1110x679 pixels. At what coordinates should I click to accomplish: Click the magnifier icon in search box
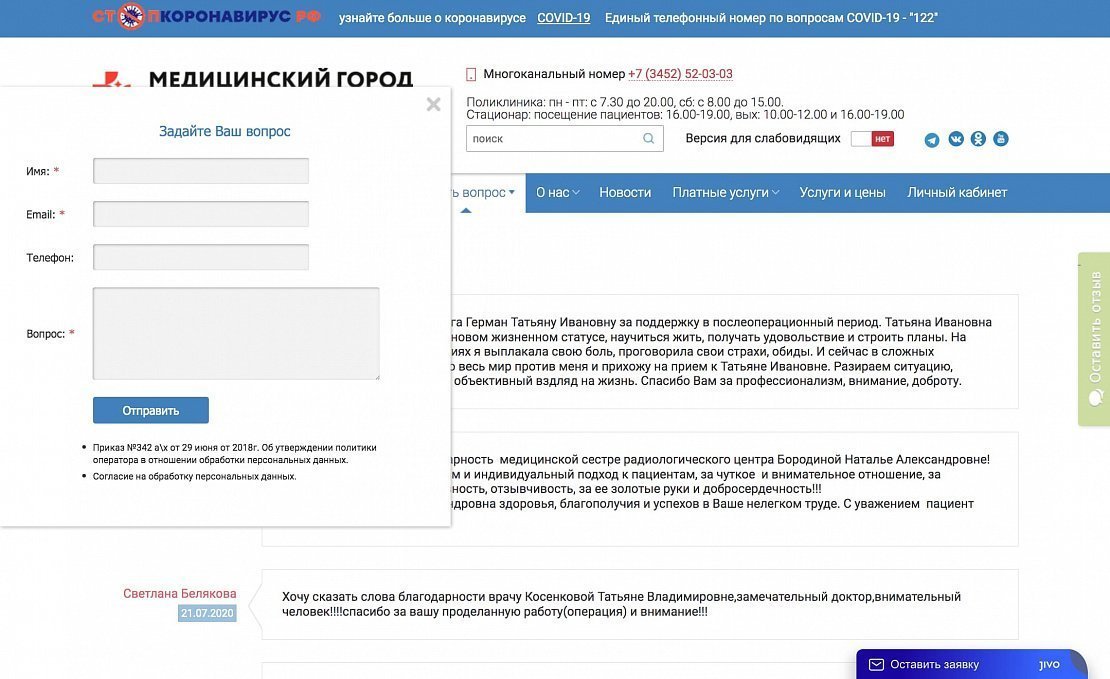[x=649, y=139]
